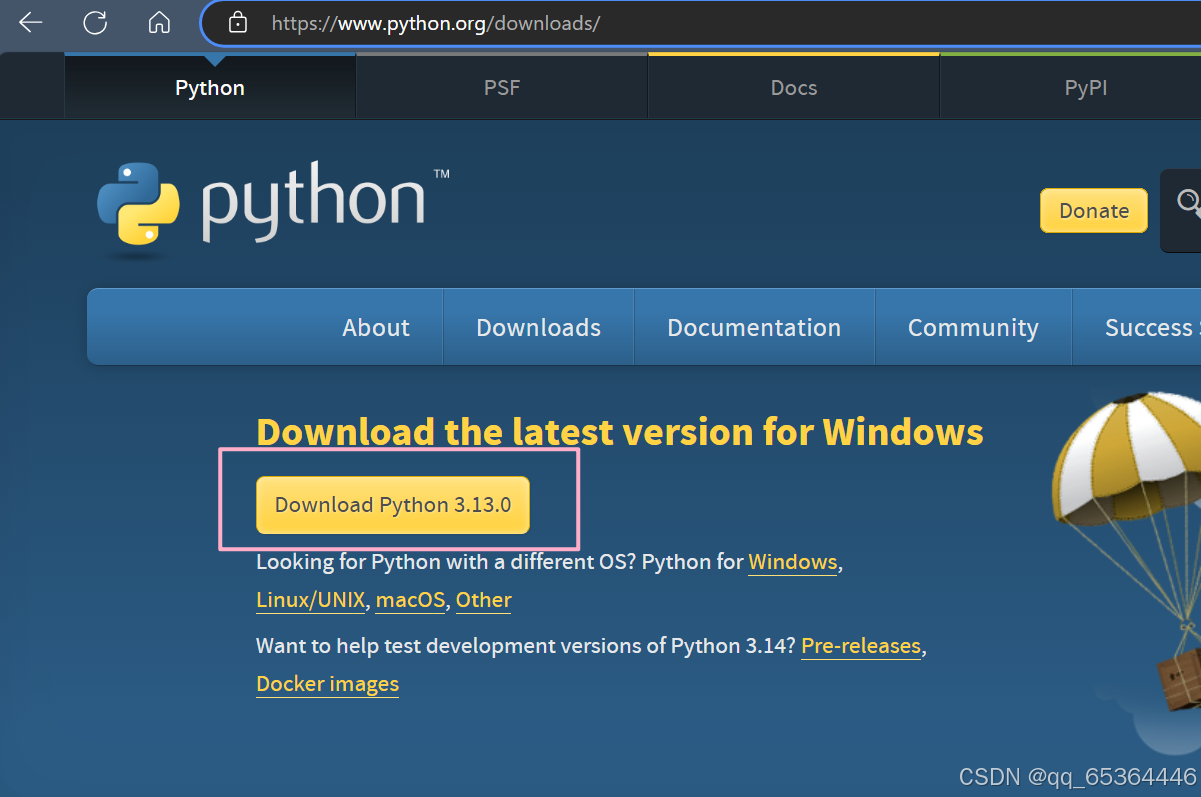Open the search magnifier icon beside Donate
Image resolution: width=1201 pixels, height=797 pixels.
1188,203
